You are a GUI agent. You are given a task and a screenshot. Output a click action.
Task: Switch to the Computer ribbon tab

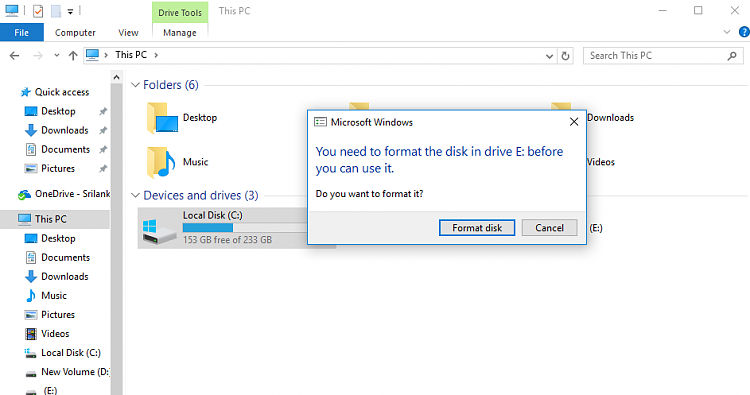click(75, 33)
